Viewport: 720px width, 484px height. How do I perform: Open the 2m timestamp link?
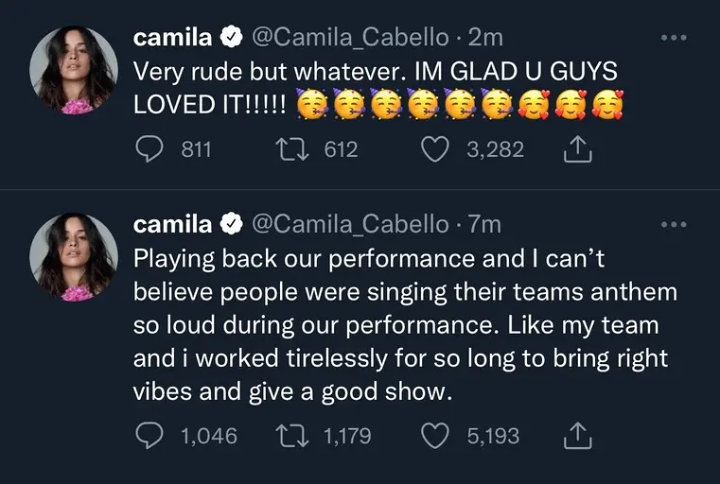click(485, 38)
